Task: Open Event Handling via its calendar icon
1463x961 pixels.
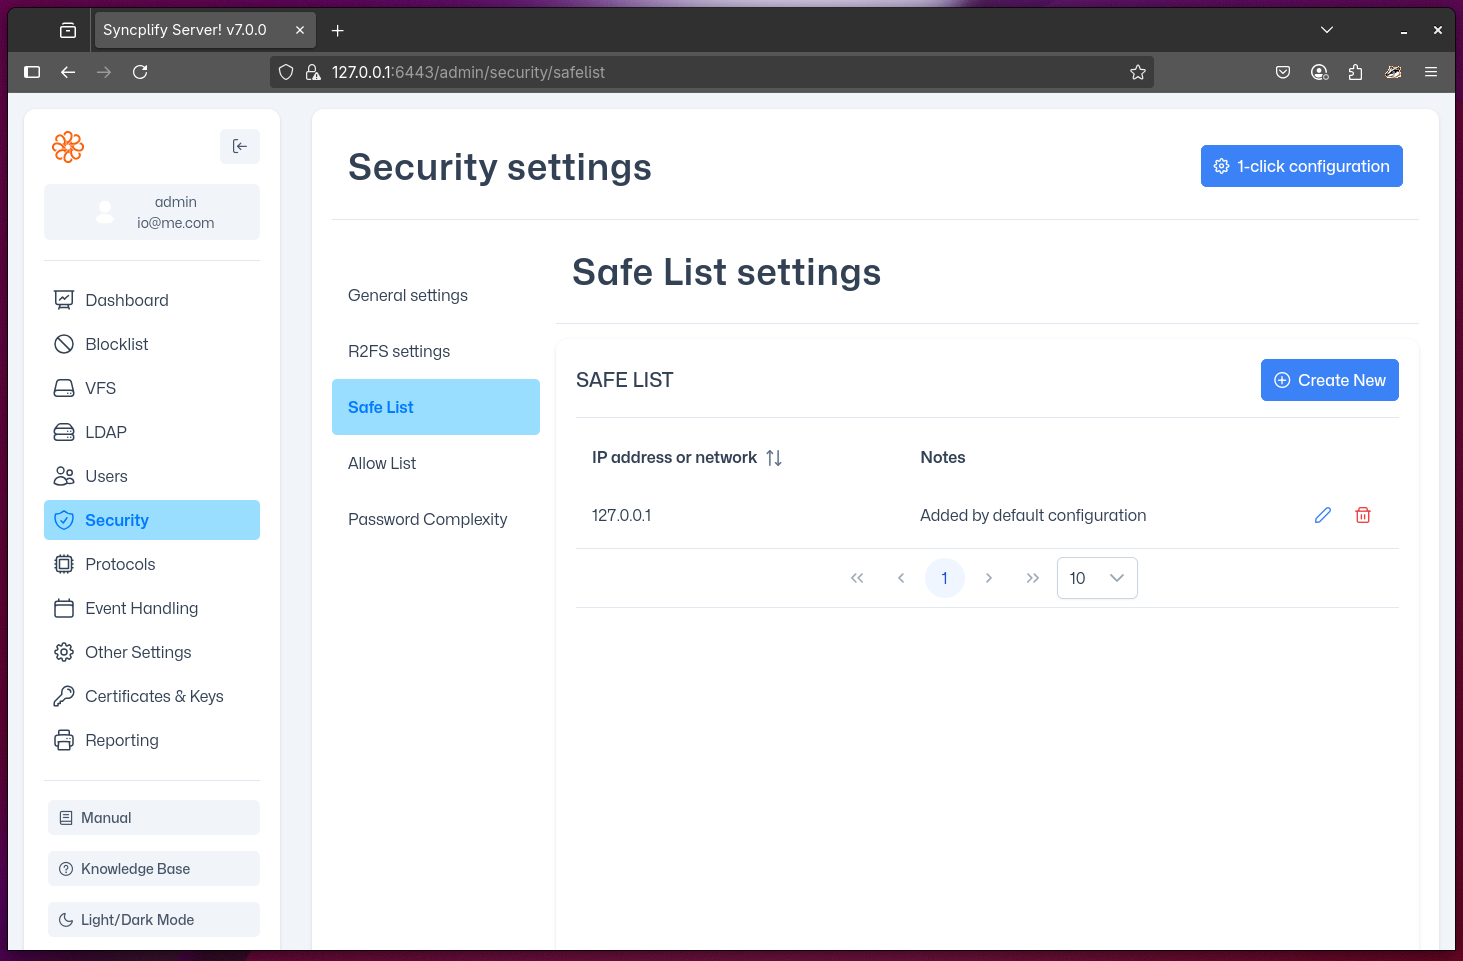Action: click(x=64, y=608)
